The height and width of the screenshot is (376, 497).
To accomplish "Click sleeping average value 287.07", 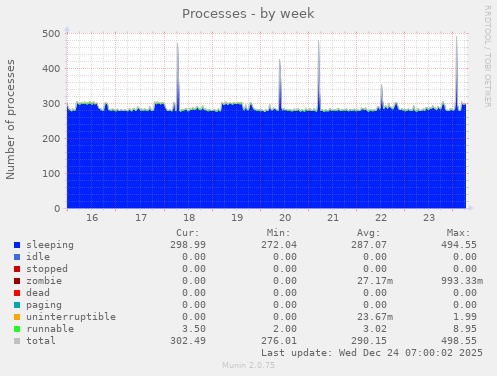I will pos(369,245).
